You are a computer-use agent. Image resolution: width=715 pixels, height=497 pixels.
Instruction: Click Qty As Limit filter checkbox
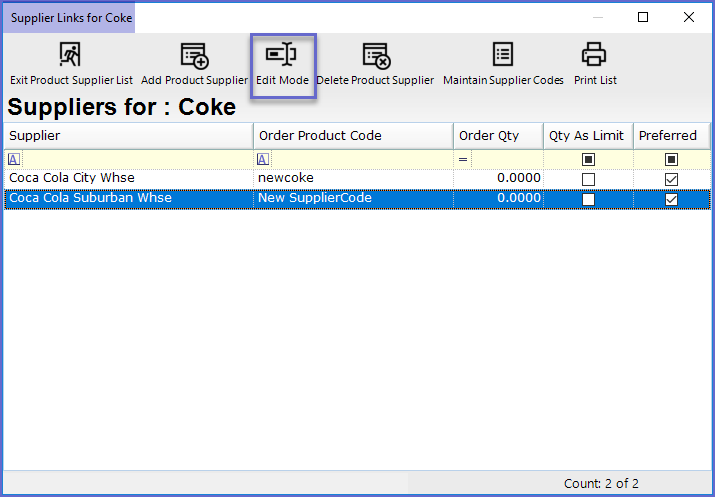588,159
